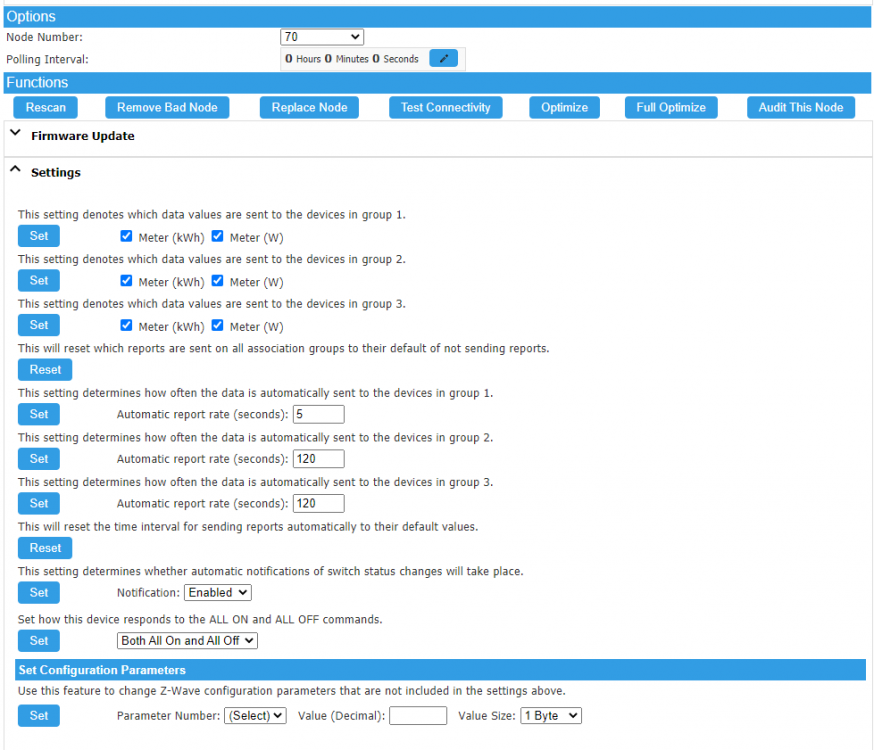This screenshot has width=874, height=750.
Task: Toggle Meter (kWh) checkbox for group 3
Action: click(x=126, y=326)
